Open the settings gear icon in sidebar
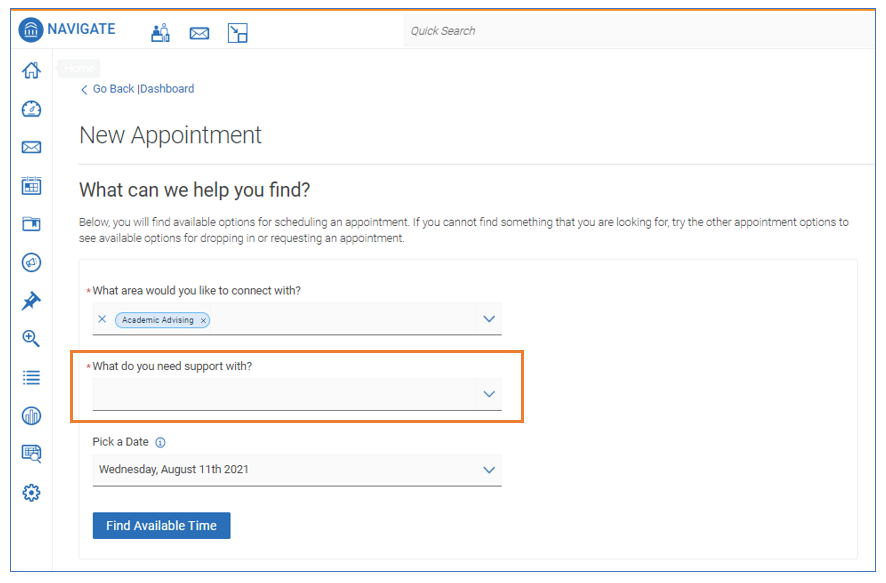 (31, 492)
